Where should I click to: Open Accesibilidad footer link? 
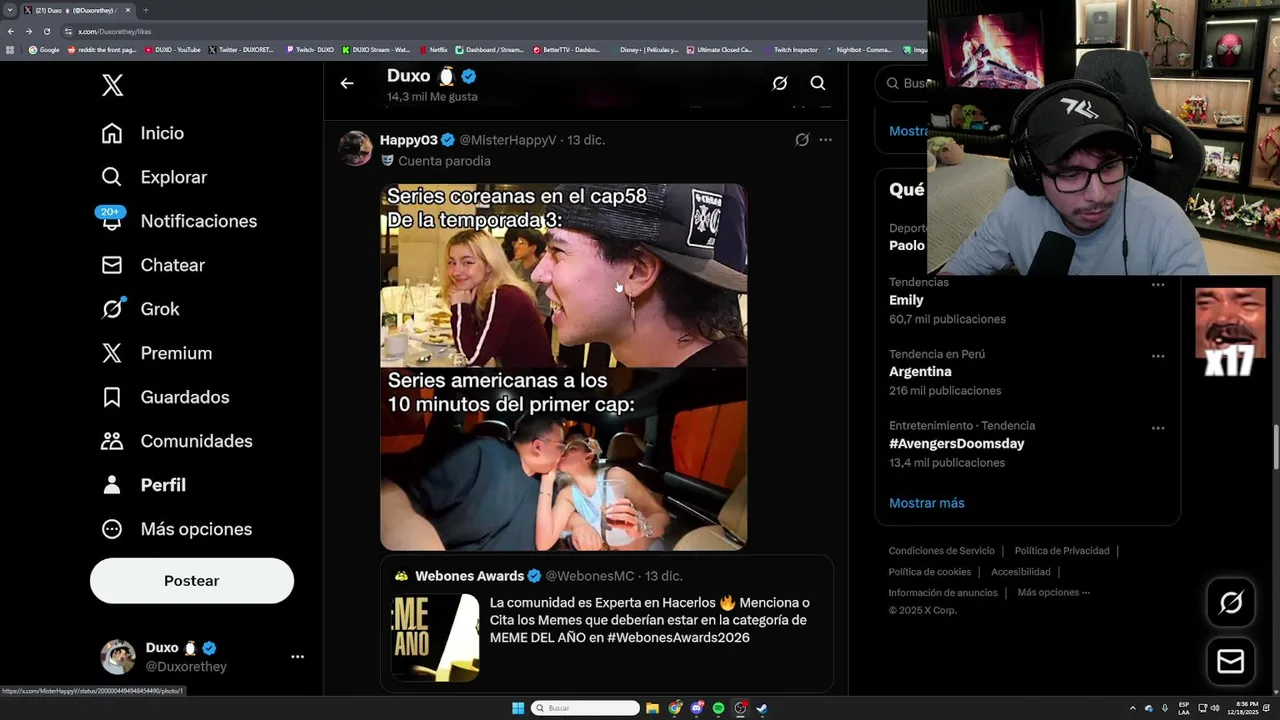click(1021, 572)
